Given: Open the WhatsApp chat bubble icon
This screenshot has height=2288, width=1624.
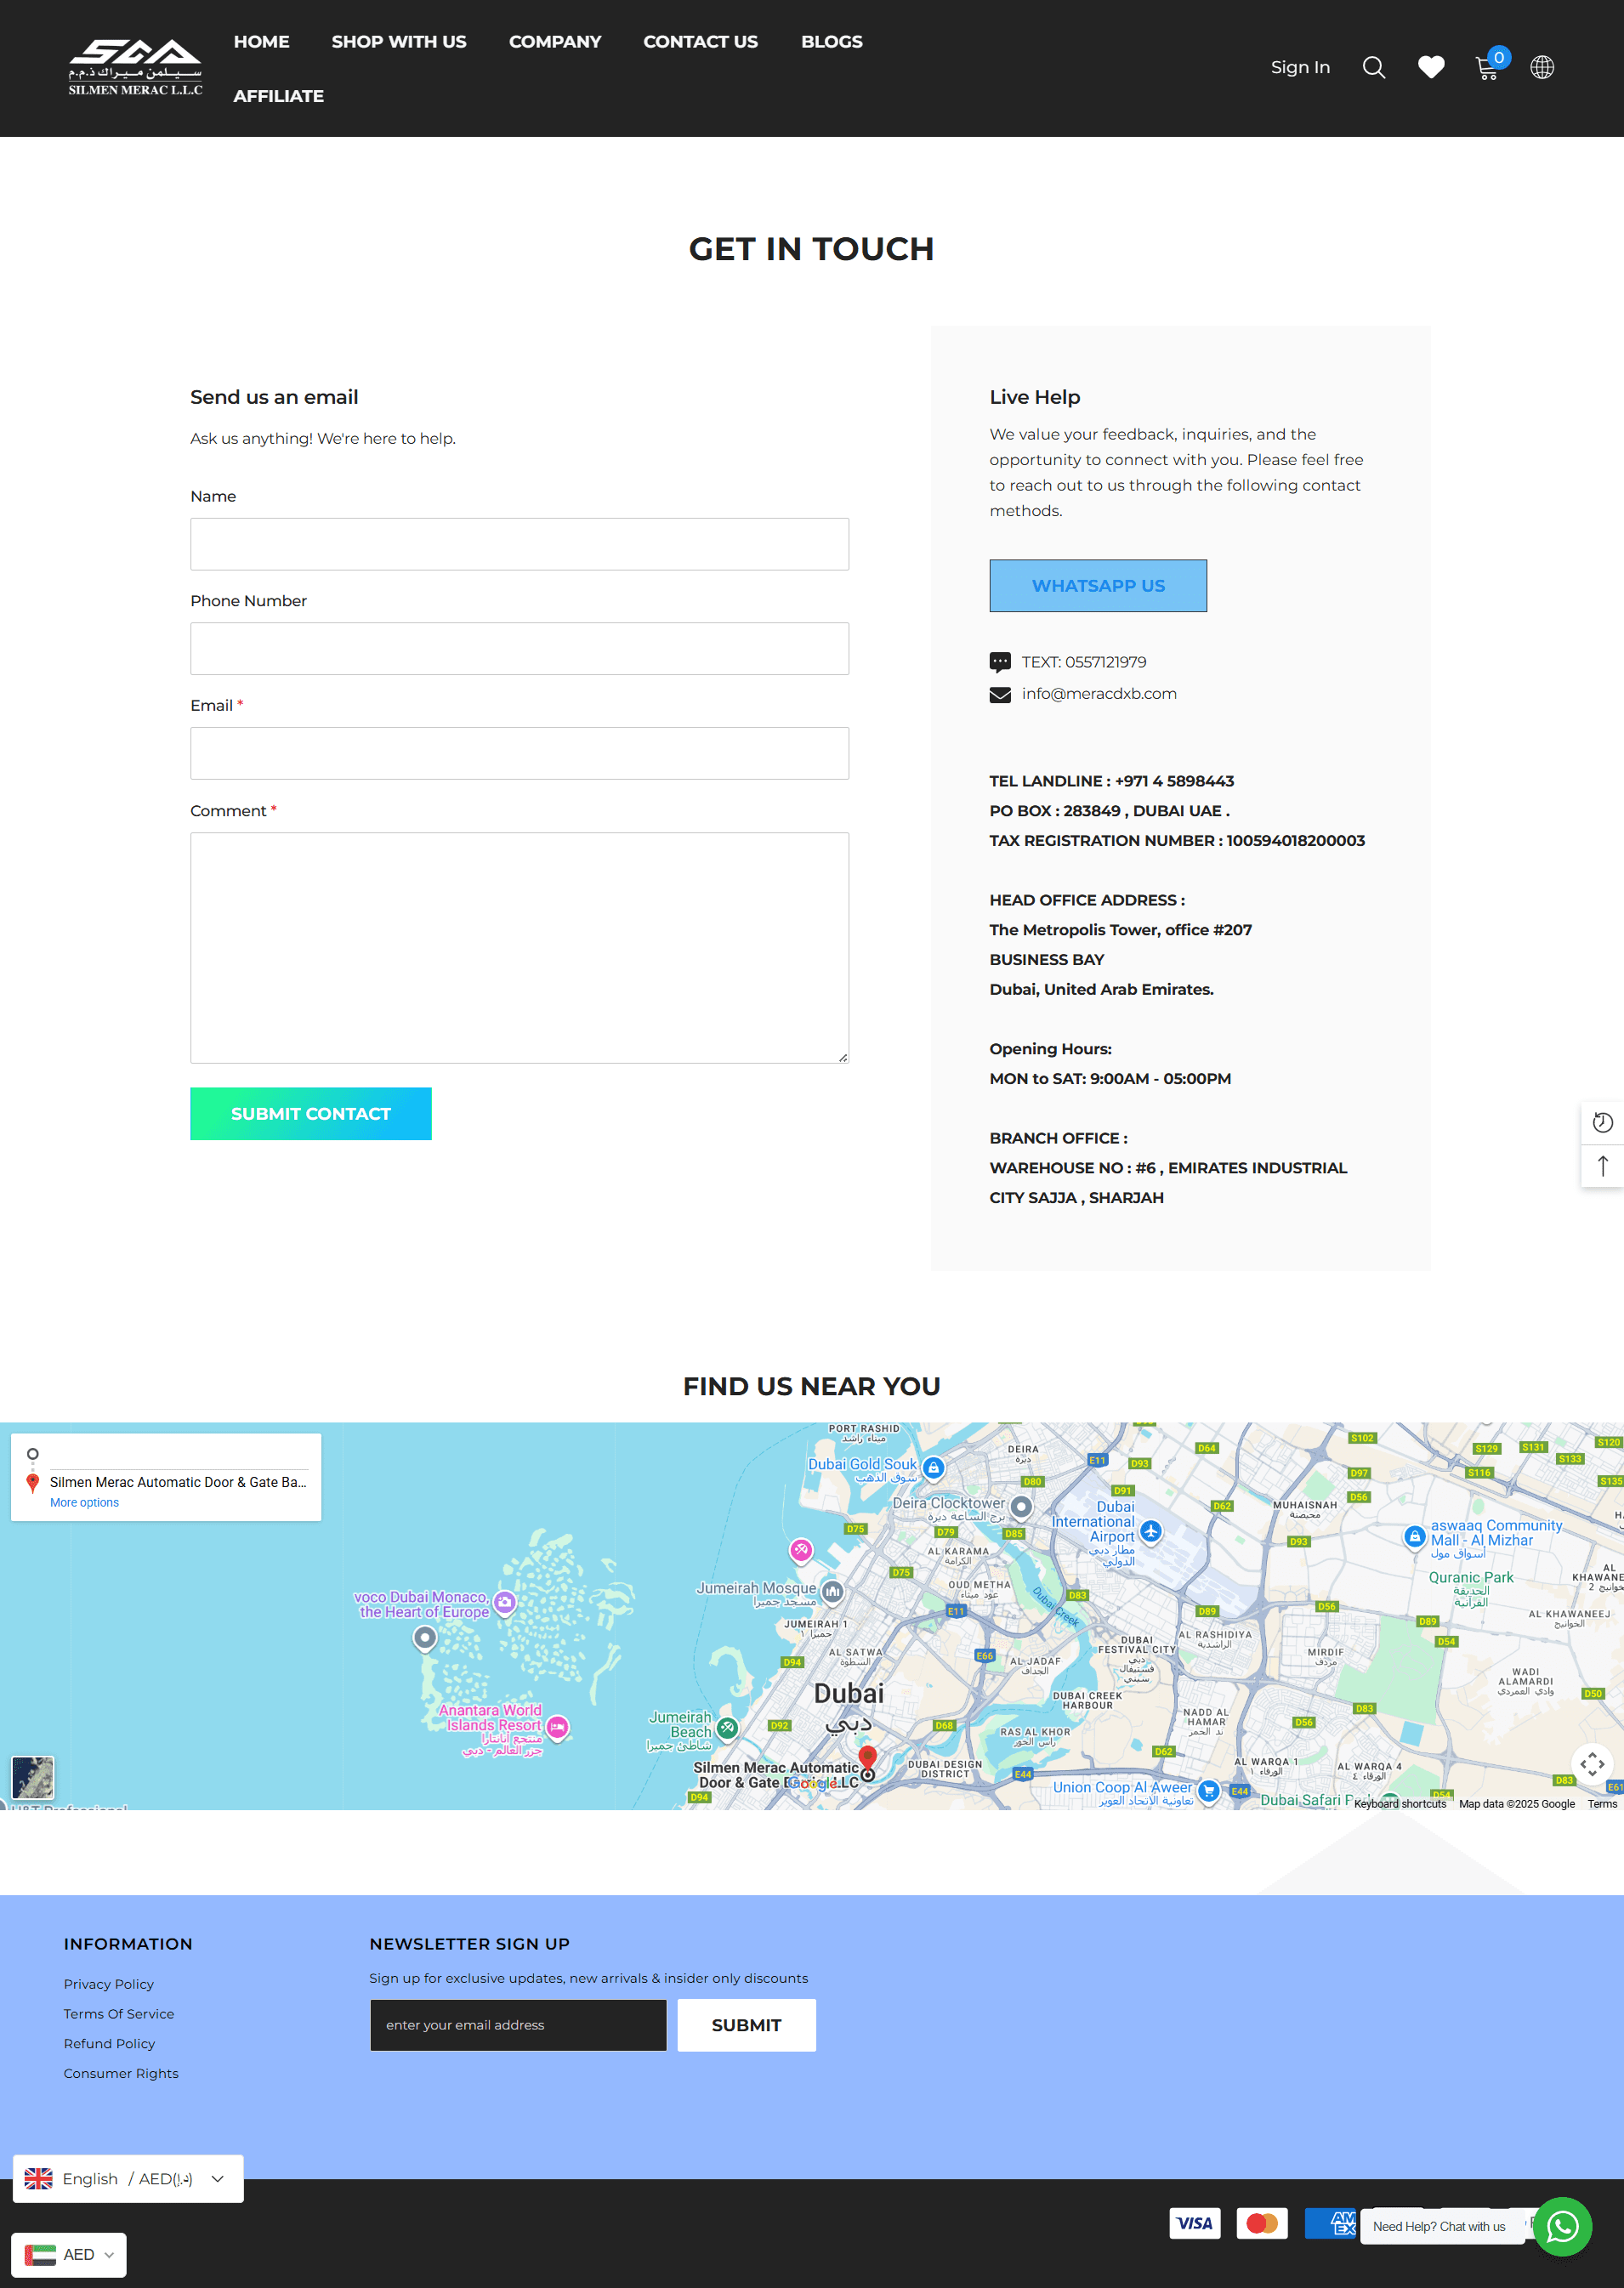Looking at the screenshot, I should (1562, 2226).
